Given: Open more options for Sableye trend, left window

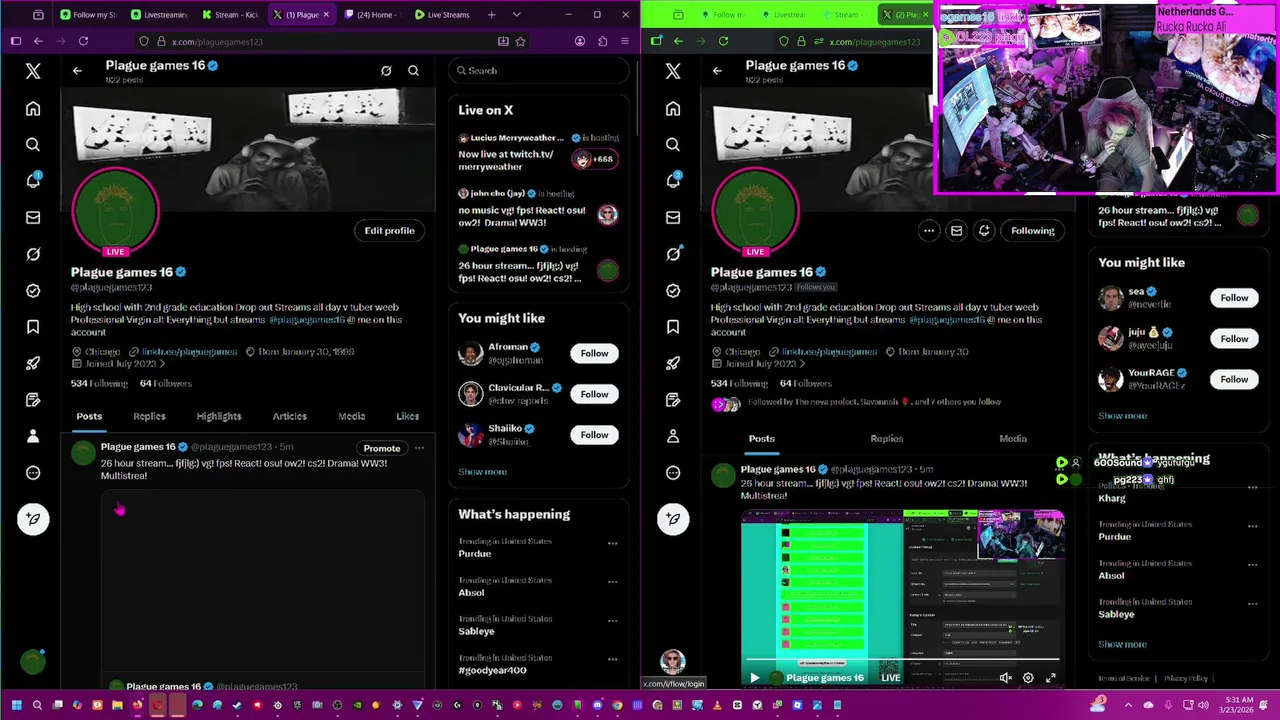Looking at the screenshot, I should [x=613, y=622].
